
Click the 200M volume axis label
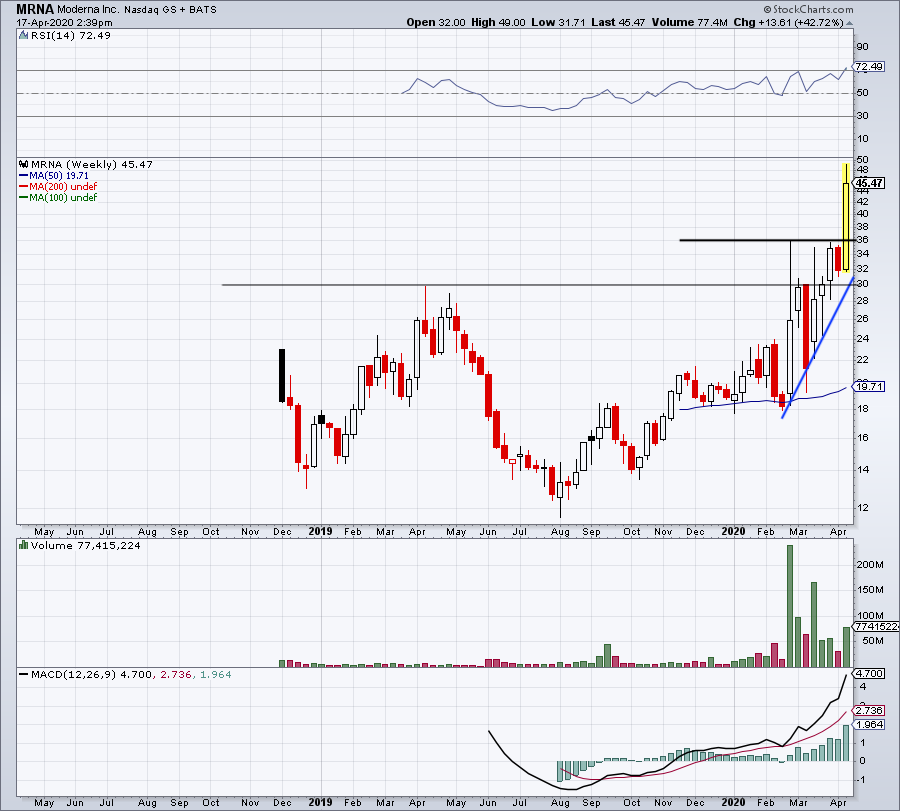click(870, 565)
